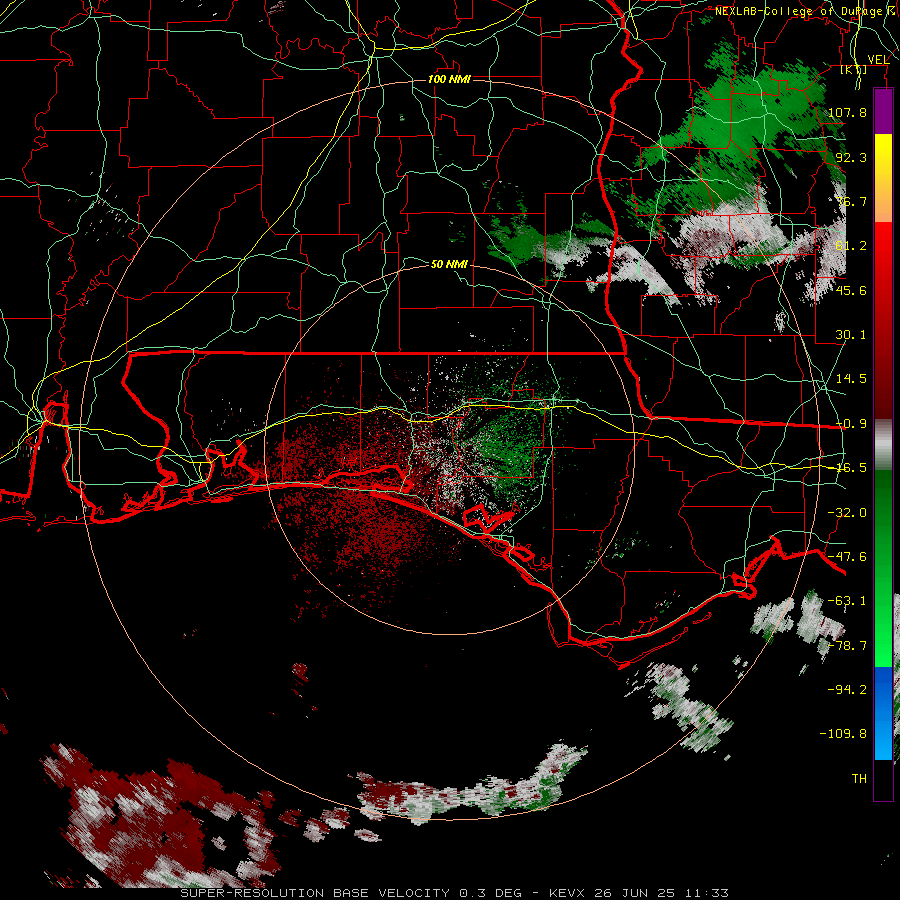This screenshot has height=900, width=900.
Task: Click the purple segment of the velocity color bar
Action: click(883, 112)
